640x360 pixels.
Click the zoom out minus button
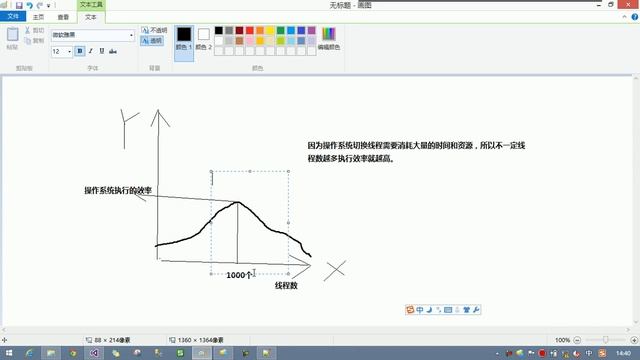[x=577, y=340]
